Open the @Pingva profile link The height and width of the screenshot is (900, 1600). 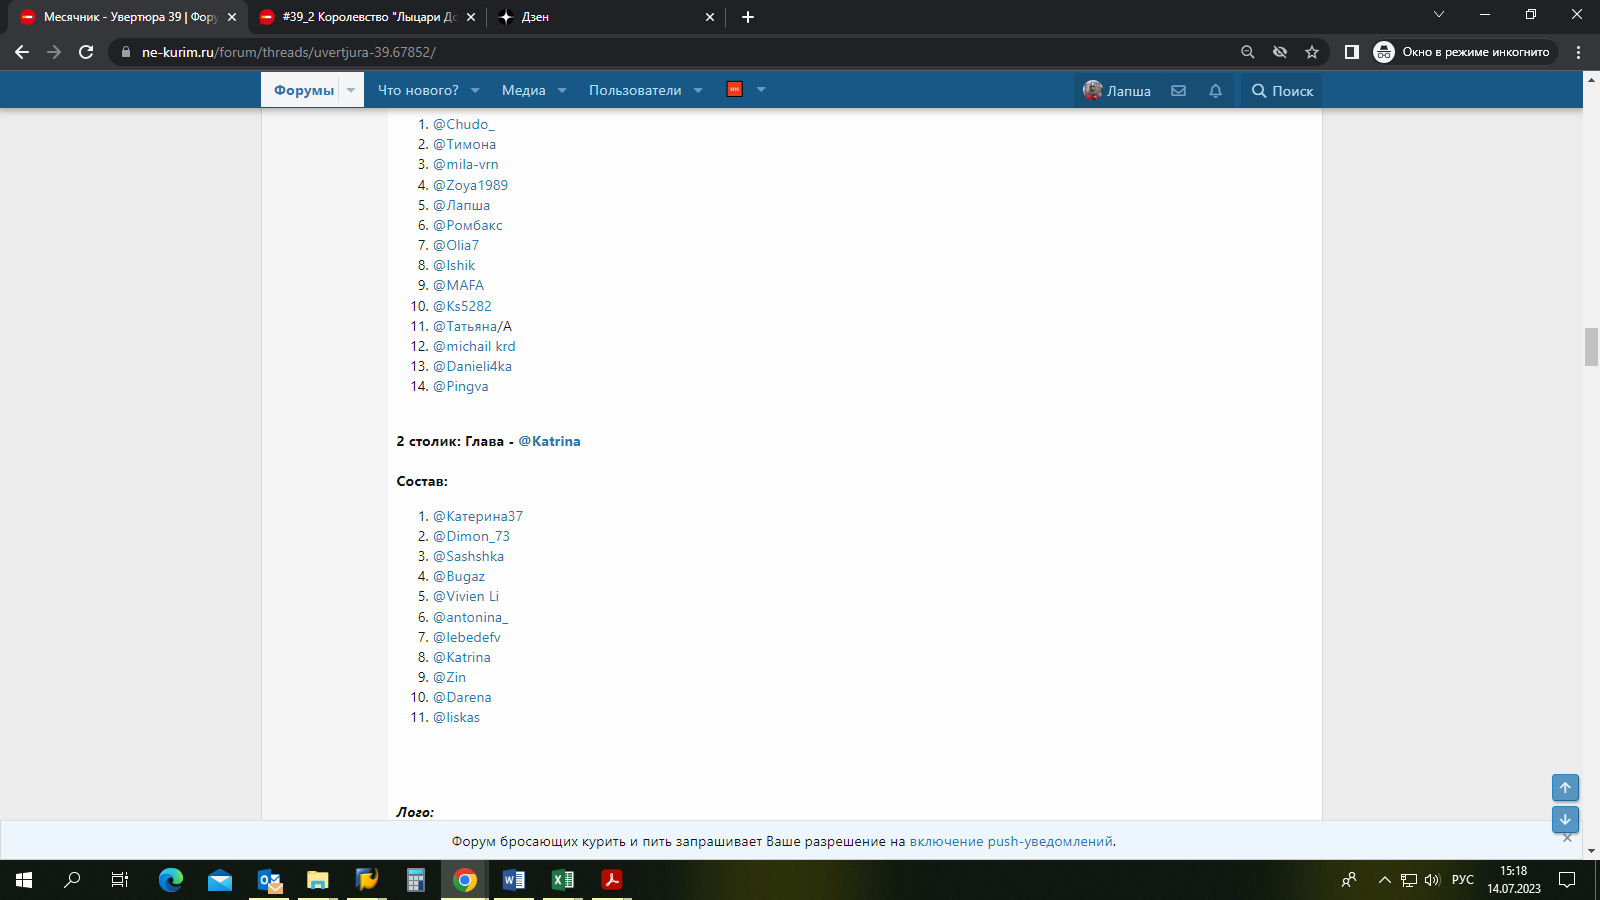pos(461,386)
